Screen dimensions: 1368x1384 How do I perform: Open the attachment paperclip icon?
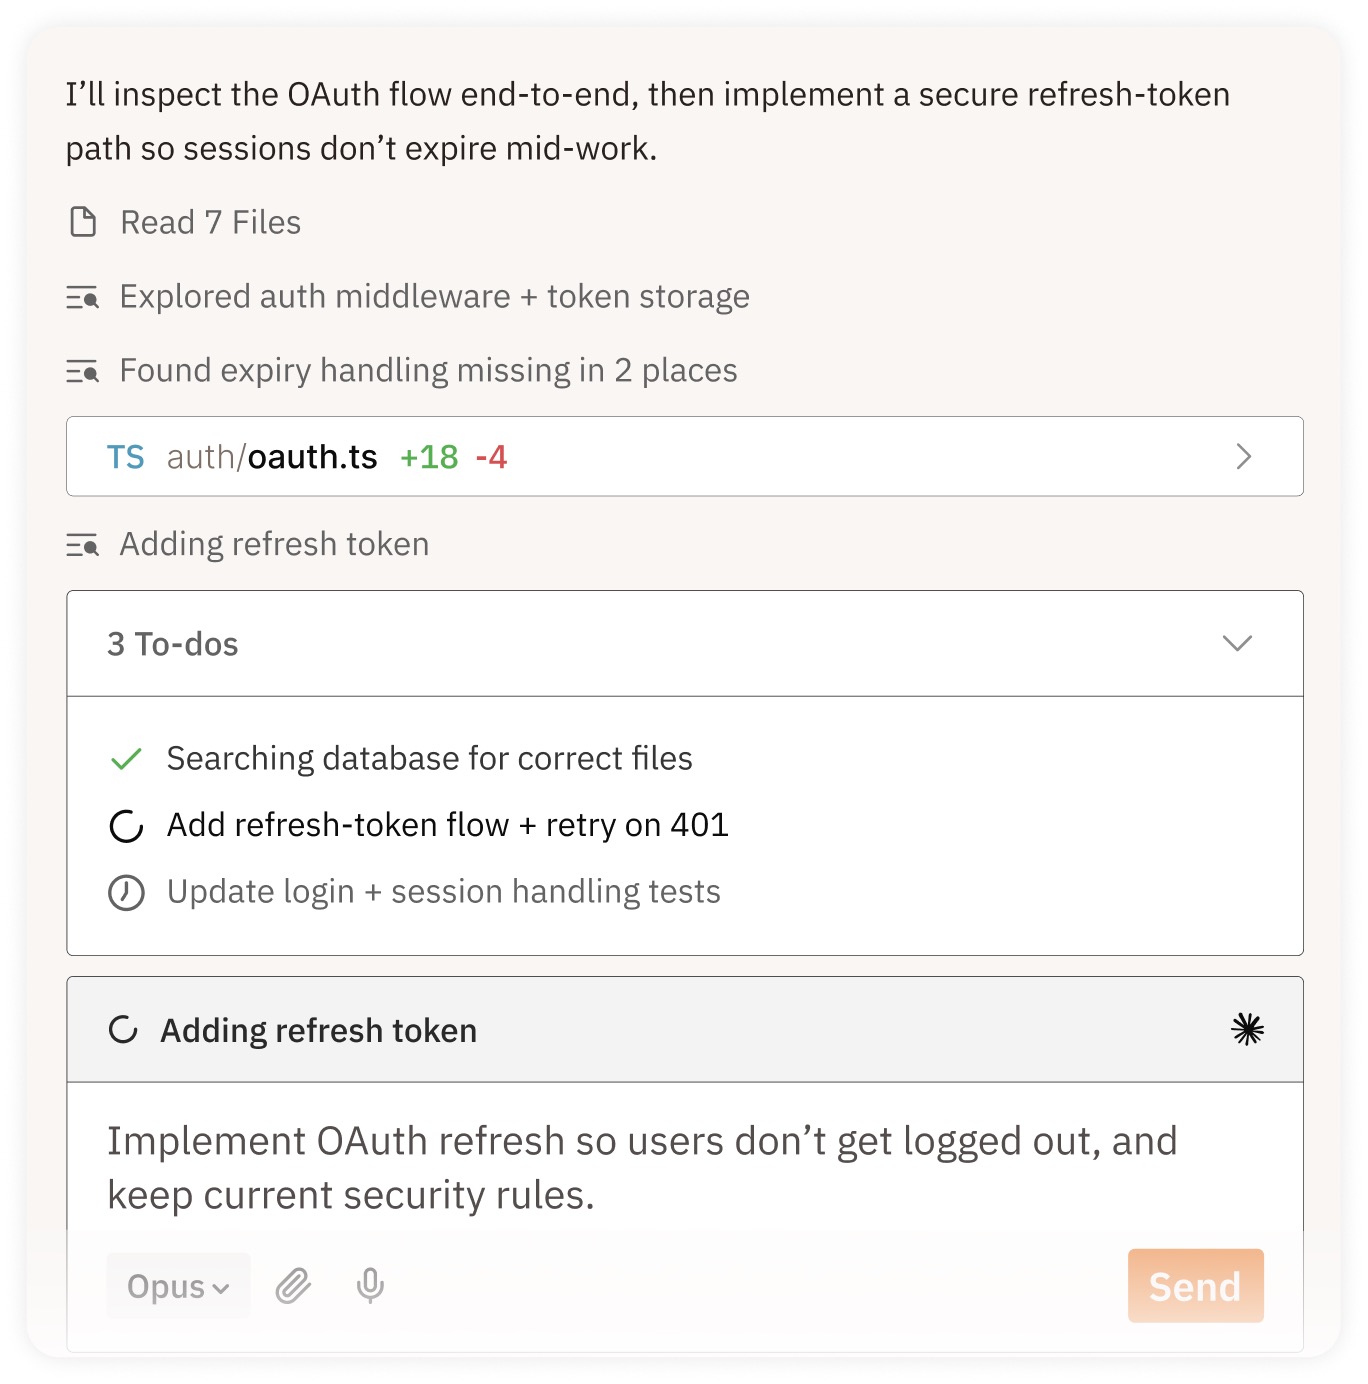(x=292, y=1287)
